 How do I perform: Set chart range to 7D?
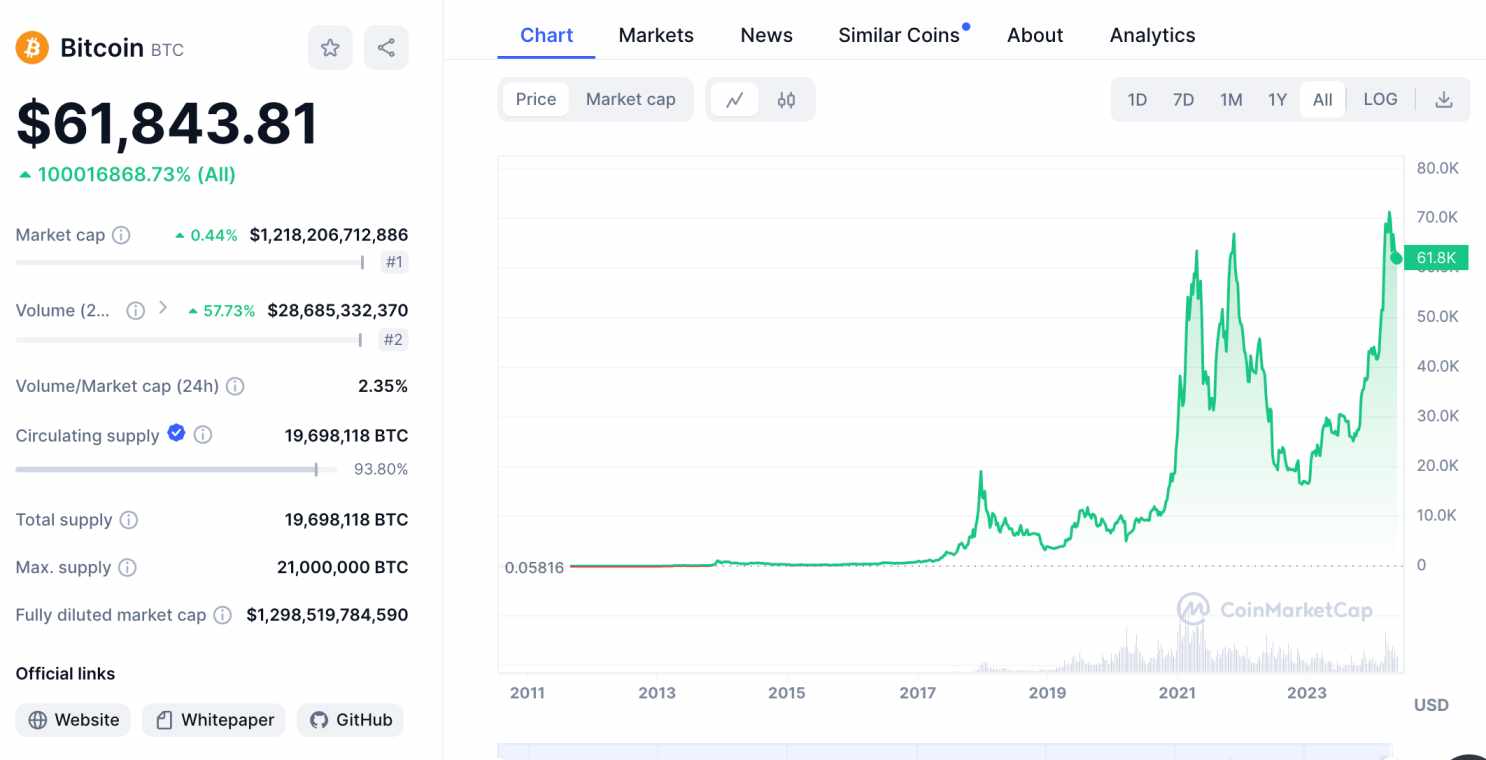coord(1183,99)
